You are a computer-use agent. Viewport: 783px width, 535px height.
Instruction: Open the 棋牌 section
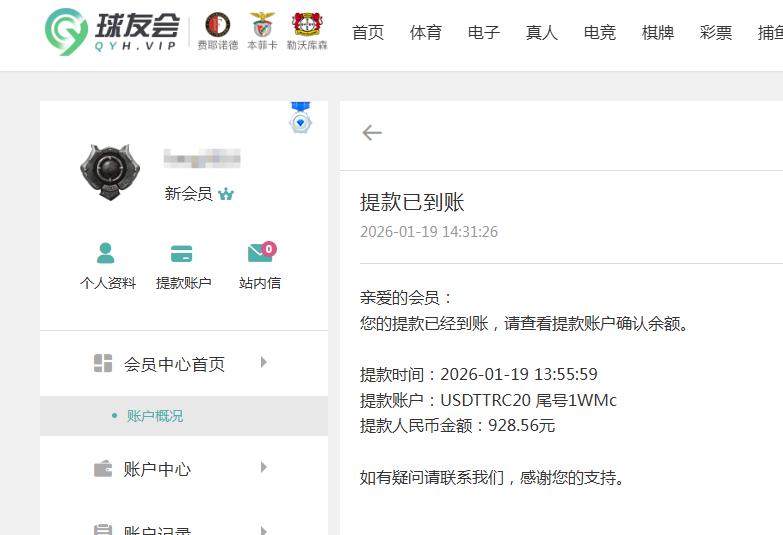click(658, 32)
